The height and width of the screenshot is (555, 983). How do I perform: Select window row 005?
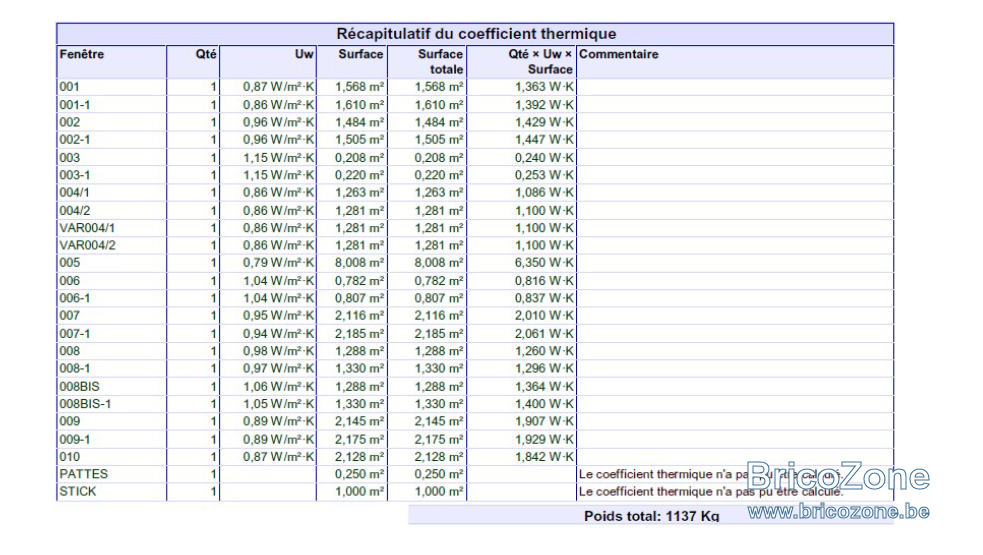pos(475,263)
